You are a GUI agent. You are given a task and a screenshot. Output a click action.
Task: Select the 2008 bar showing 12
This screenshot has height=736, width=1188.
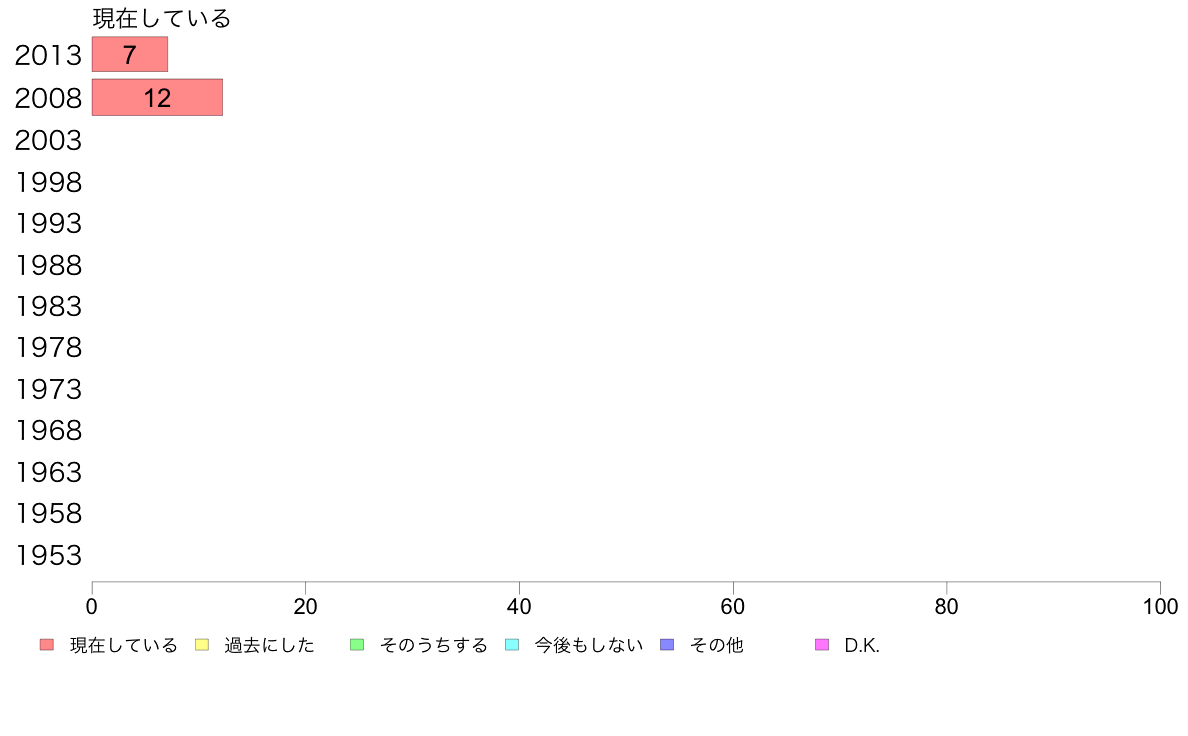pos(157,97)
